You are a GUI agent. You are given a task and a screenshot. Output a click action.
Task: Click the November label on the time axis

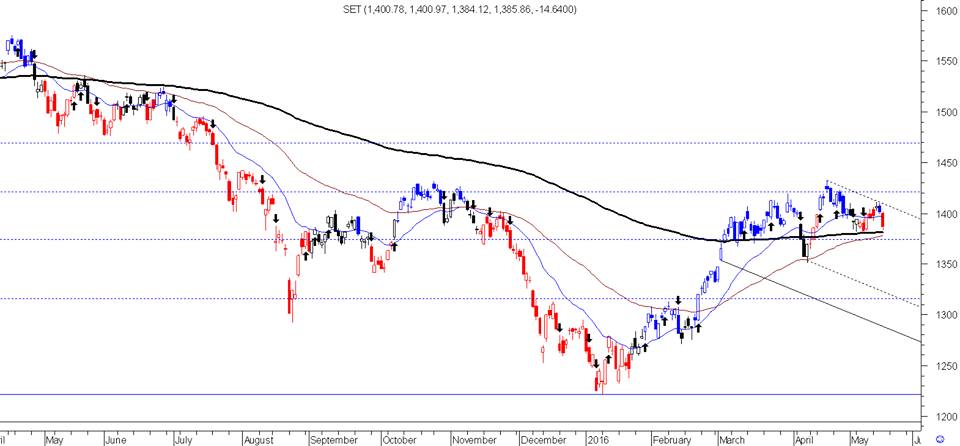[x=476, y=440]
